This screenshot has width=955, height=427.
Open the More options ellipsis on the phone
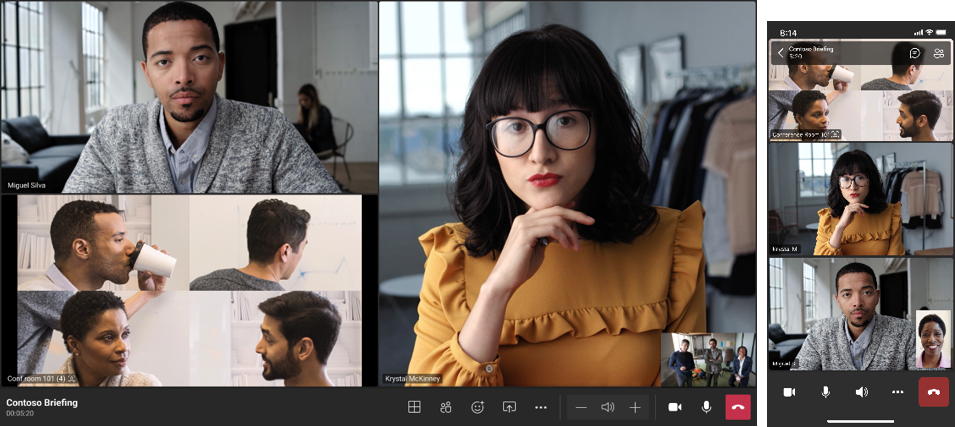point(897,392)
